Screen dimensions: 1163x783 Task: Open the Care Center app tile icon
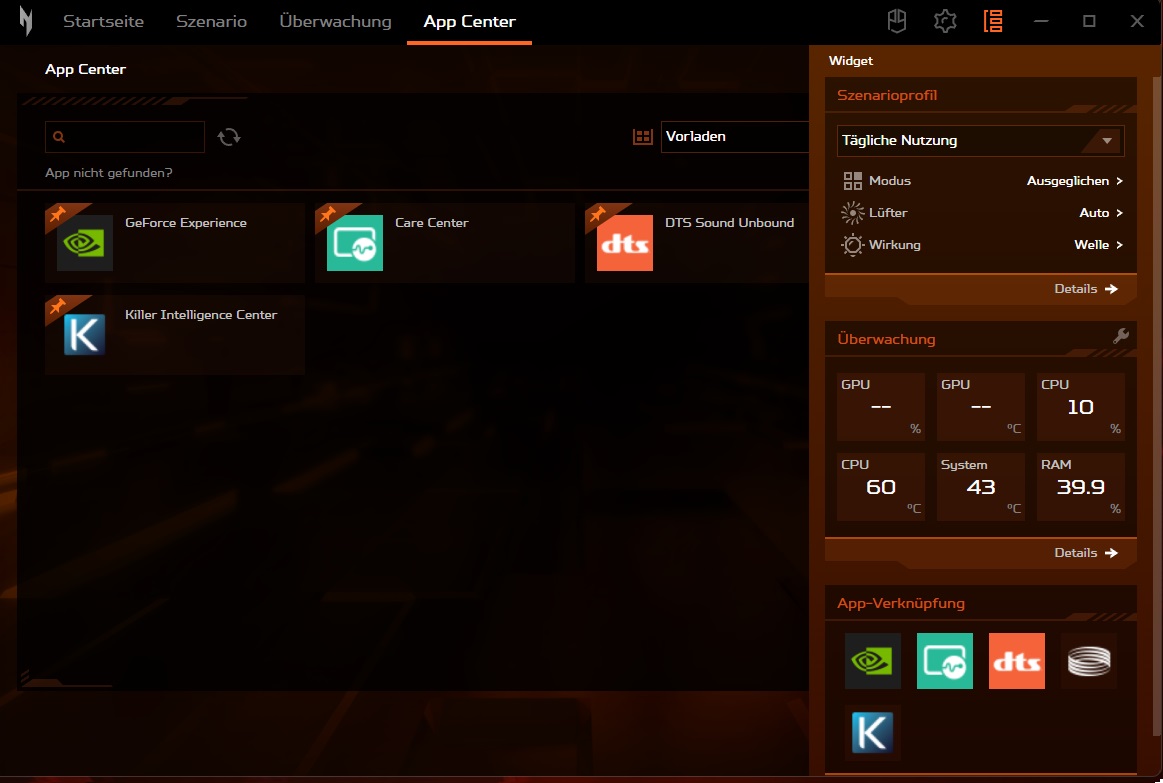tap(355, 243)
